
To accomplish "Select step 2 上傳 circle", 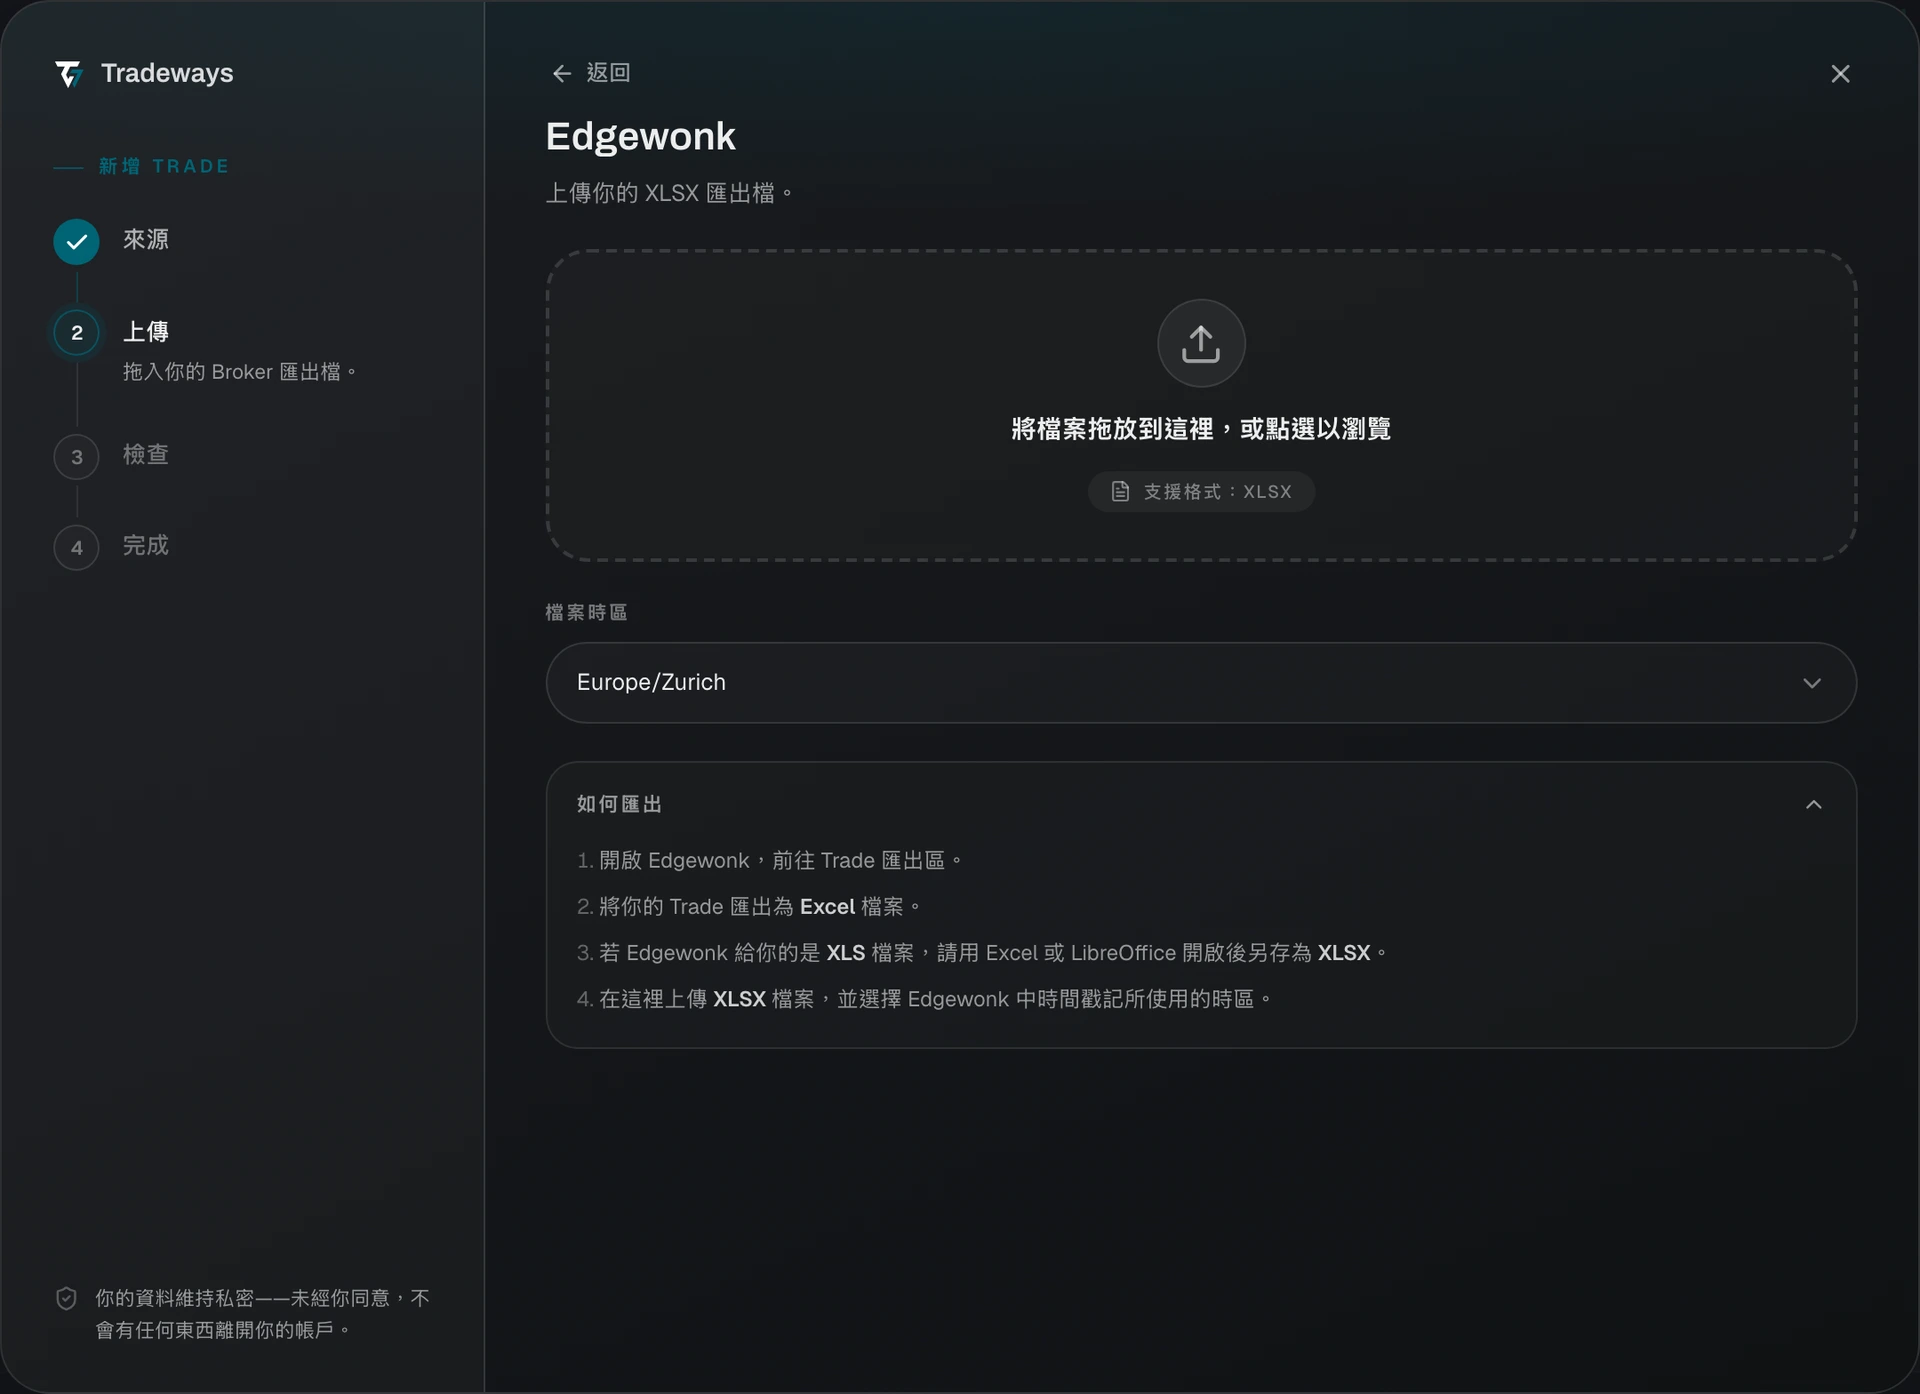I will pos(77,333).
